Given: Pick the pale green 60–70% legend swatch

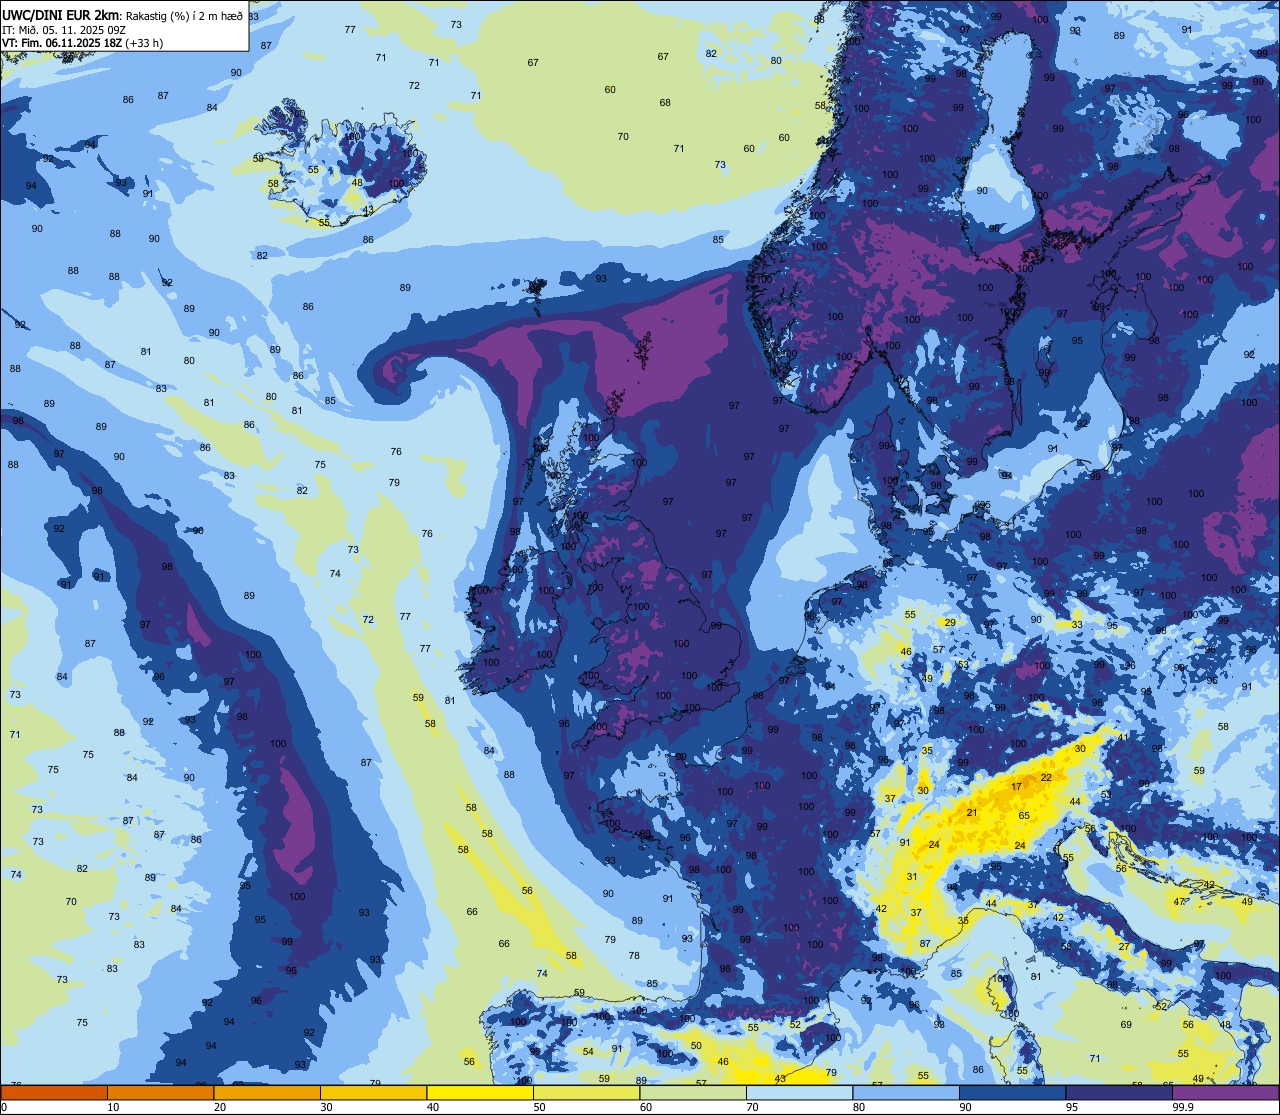Looking at the screenshot, I should pyautogui.click(x=693, y=1092).
